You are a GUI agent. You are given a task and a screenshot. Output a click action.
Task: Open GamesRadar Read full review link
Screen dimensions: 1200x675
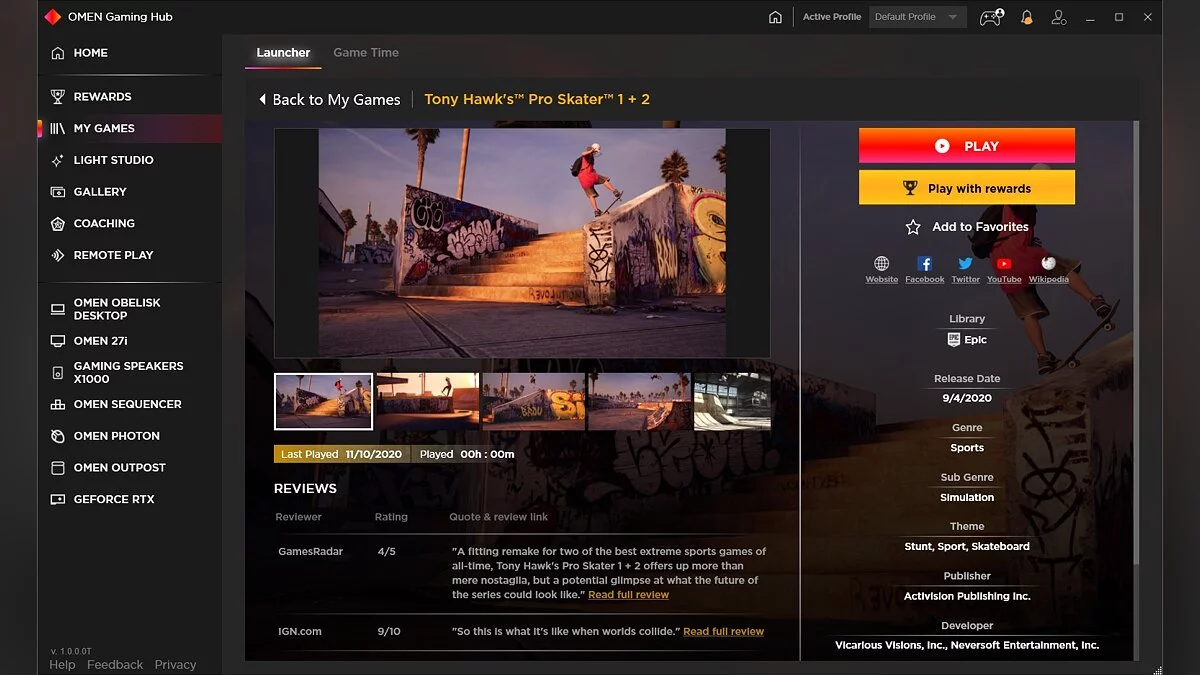click(628, 595)
